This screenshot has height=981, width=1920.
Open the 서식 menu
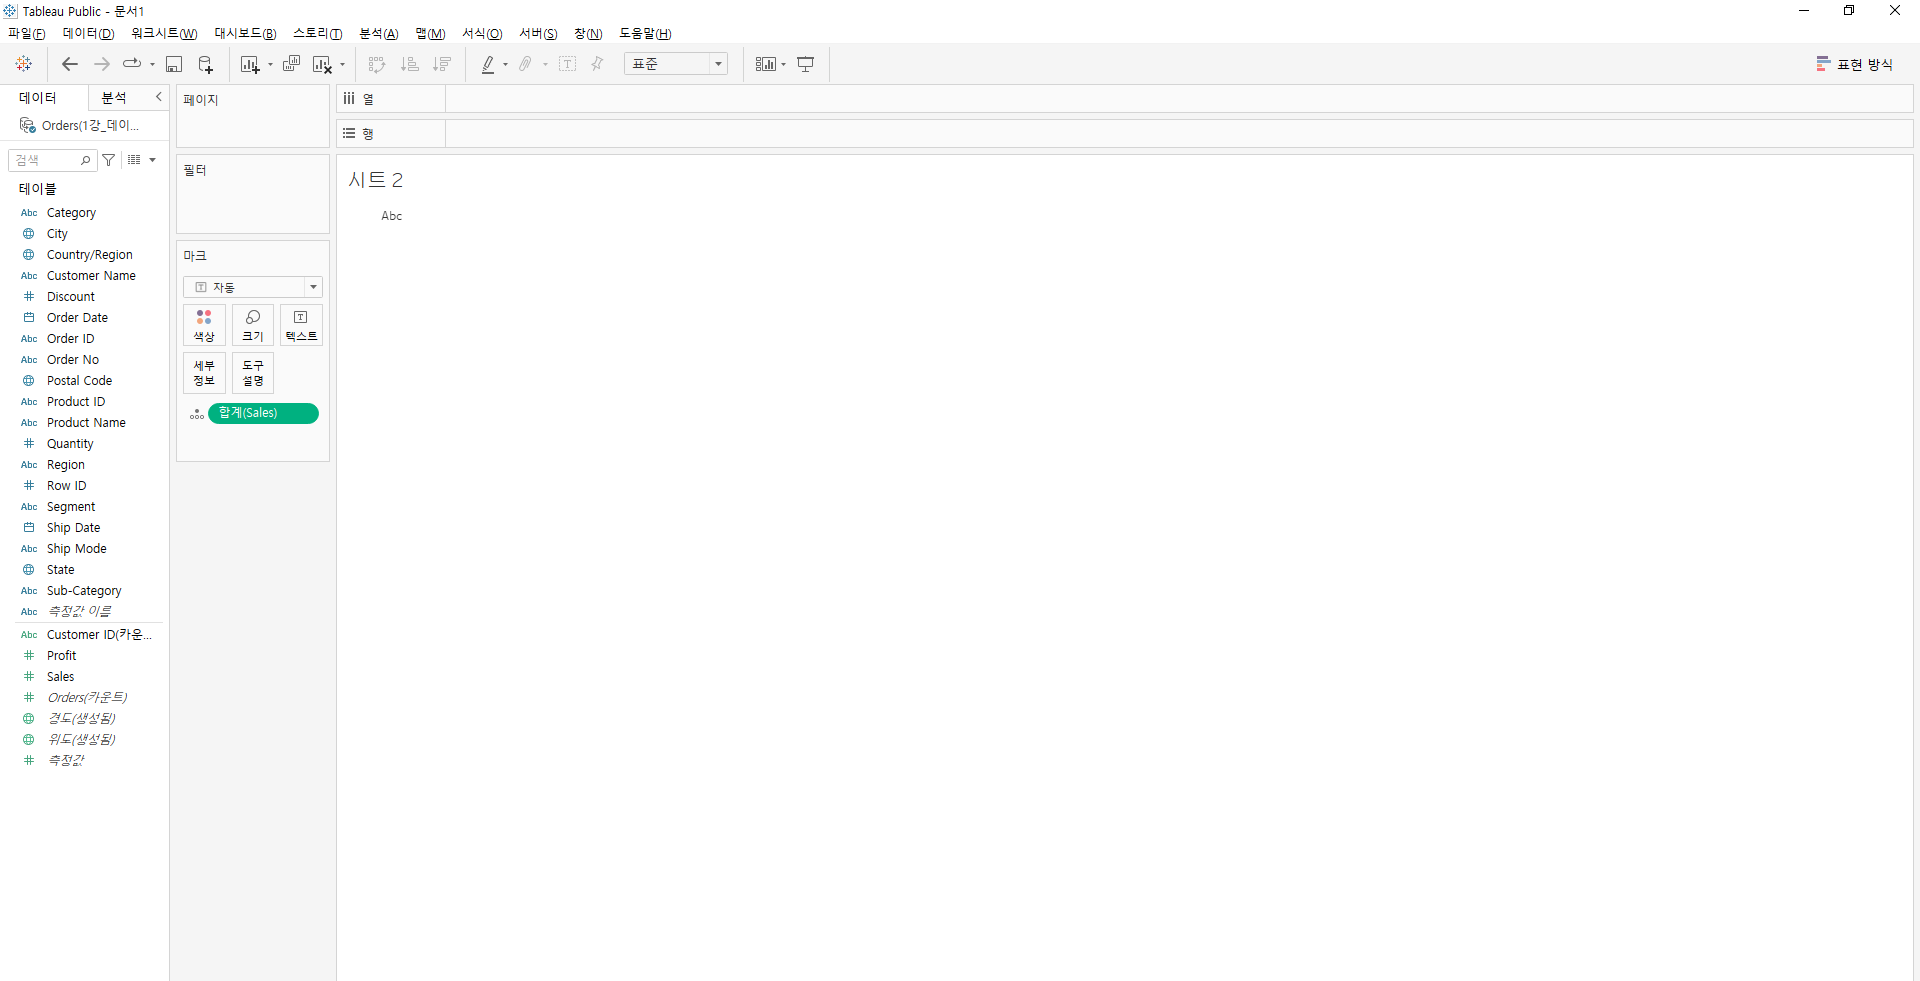[482, 34]
